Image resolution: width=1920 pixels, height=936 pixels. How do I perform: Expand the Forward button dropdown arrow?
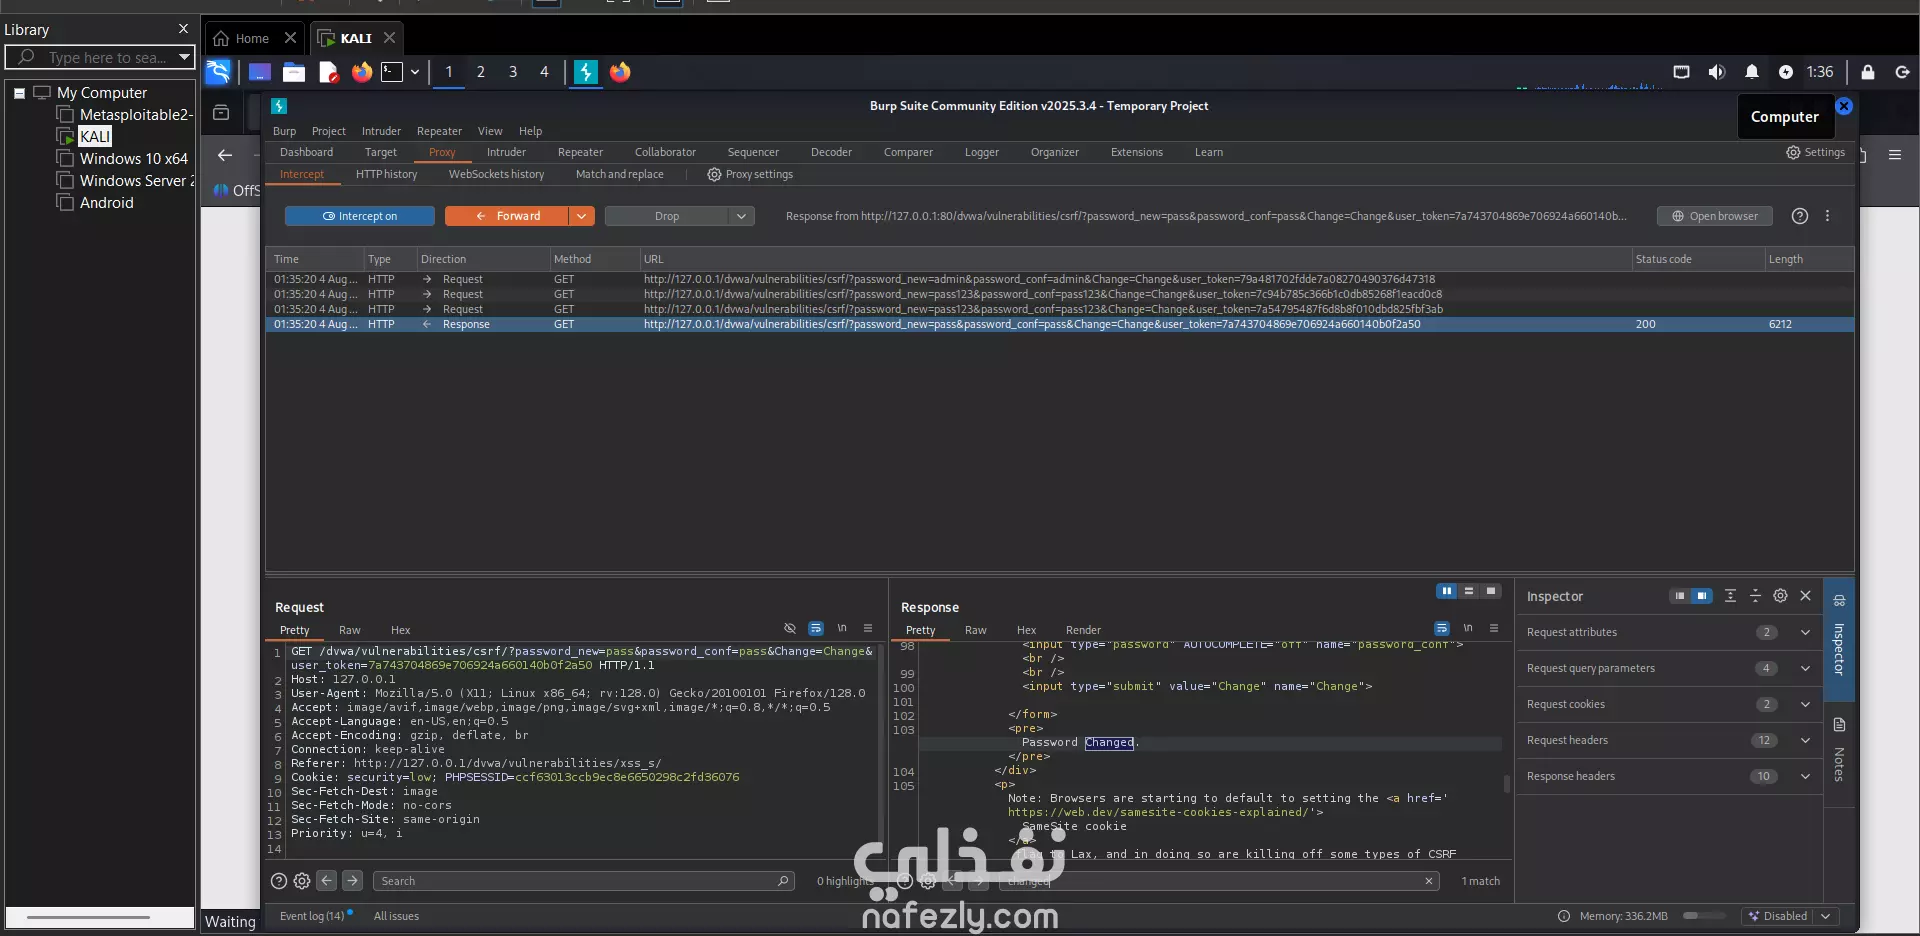point(582,216)
